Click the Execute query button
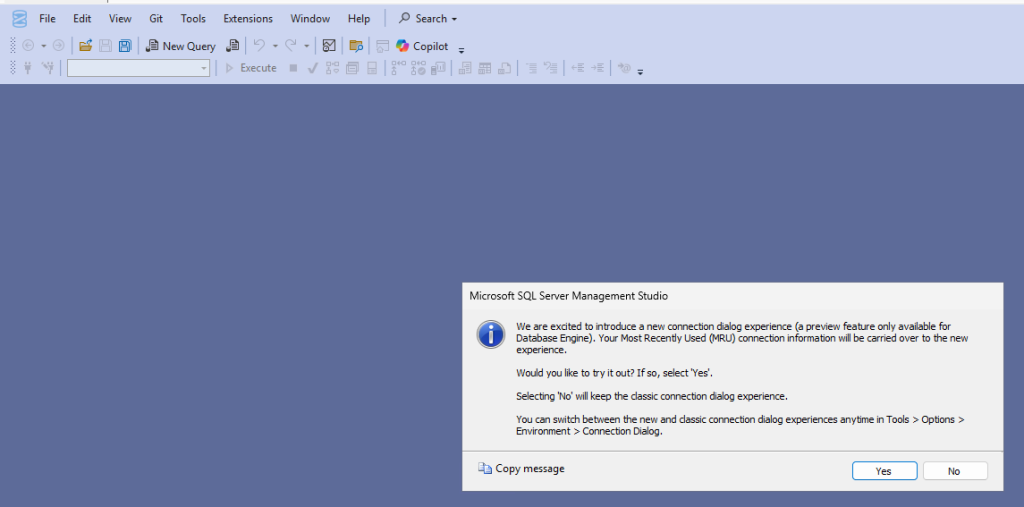The width and height of the screenshot is (1024, 507). (251, 68)
